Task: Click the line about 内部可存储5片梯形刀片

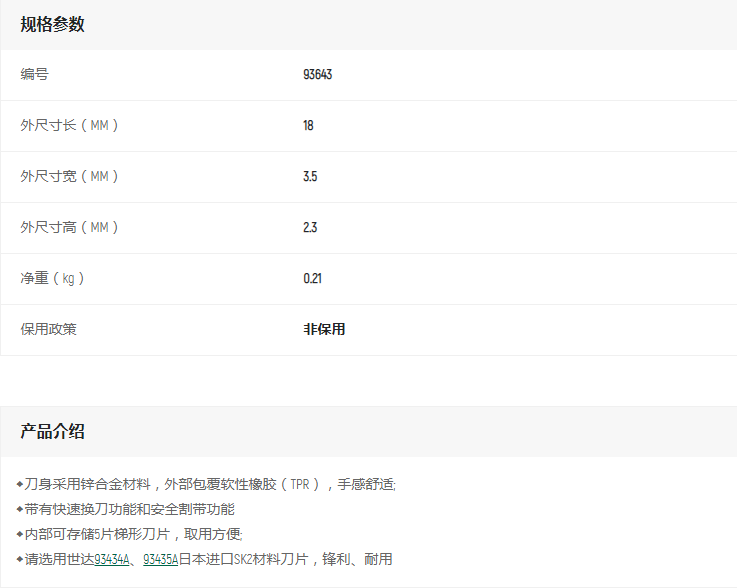Action: tap(129, 534)
